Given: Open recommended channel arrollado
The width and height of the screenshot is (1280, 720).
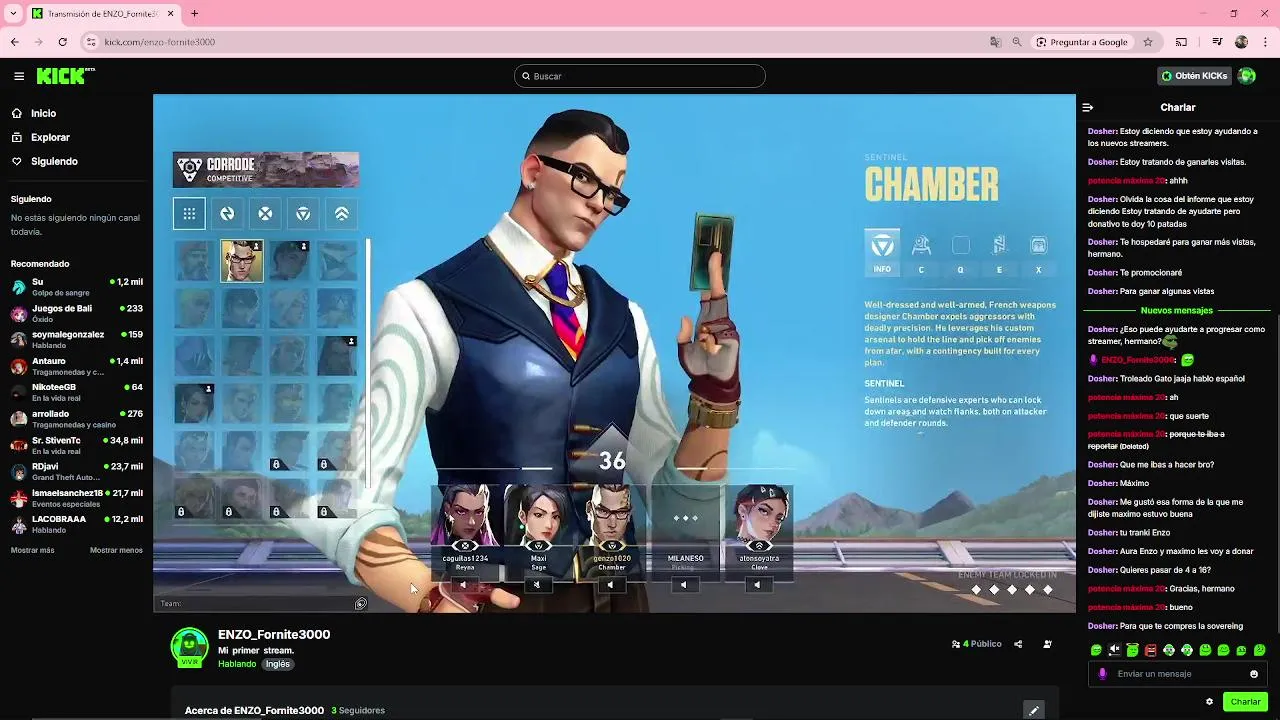Looking at the screenshot, I should [76, 419].
